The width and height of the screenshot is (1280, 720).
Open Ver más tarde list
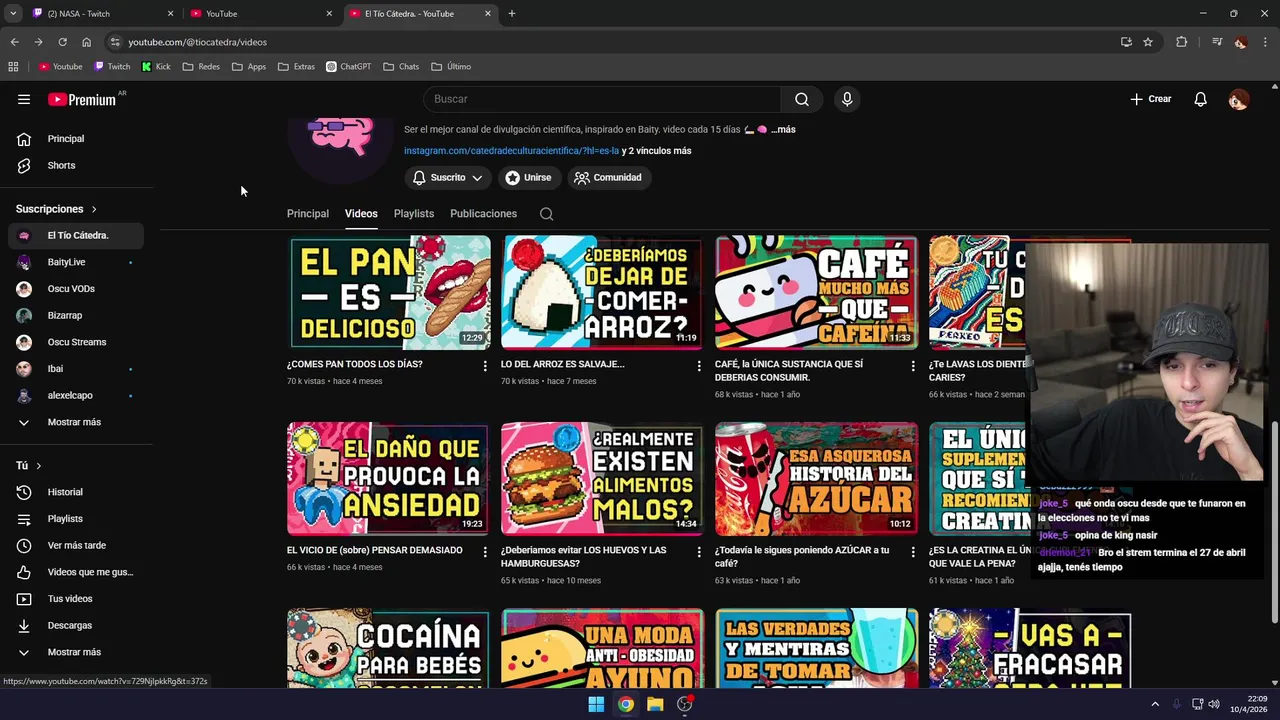tap(76, 545)
